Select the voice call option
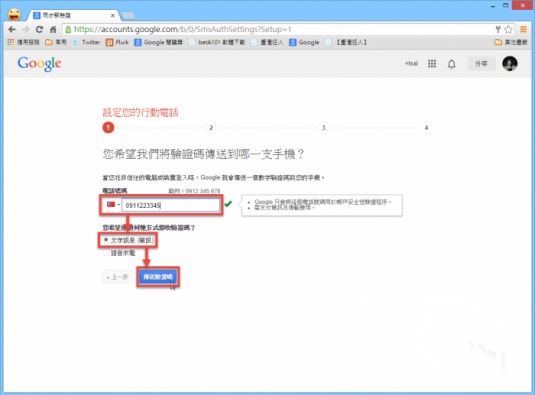The height and width of the screenshot is (395, 535). coord(119,253)
